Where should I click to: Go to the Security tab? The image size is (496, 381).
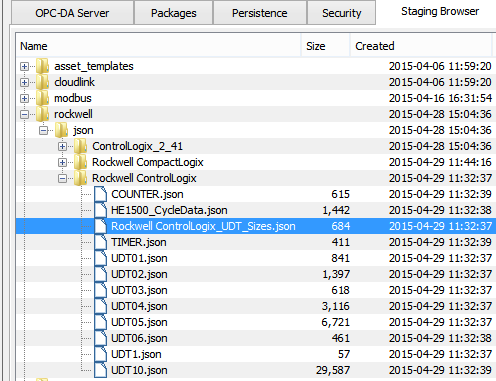tap(341, 13)
